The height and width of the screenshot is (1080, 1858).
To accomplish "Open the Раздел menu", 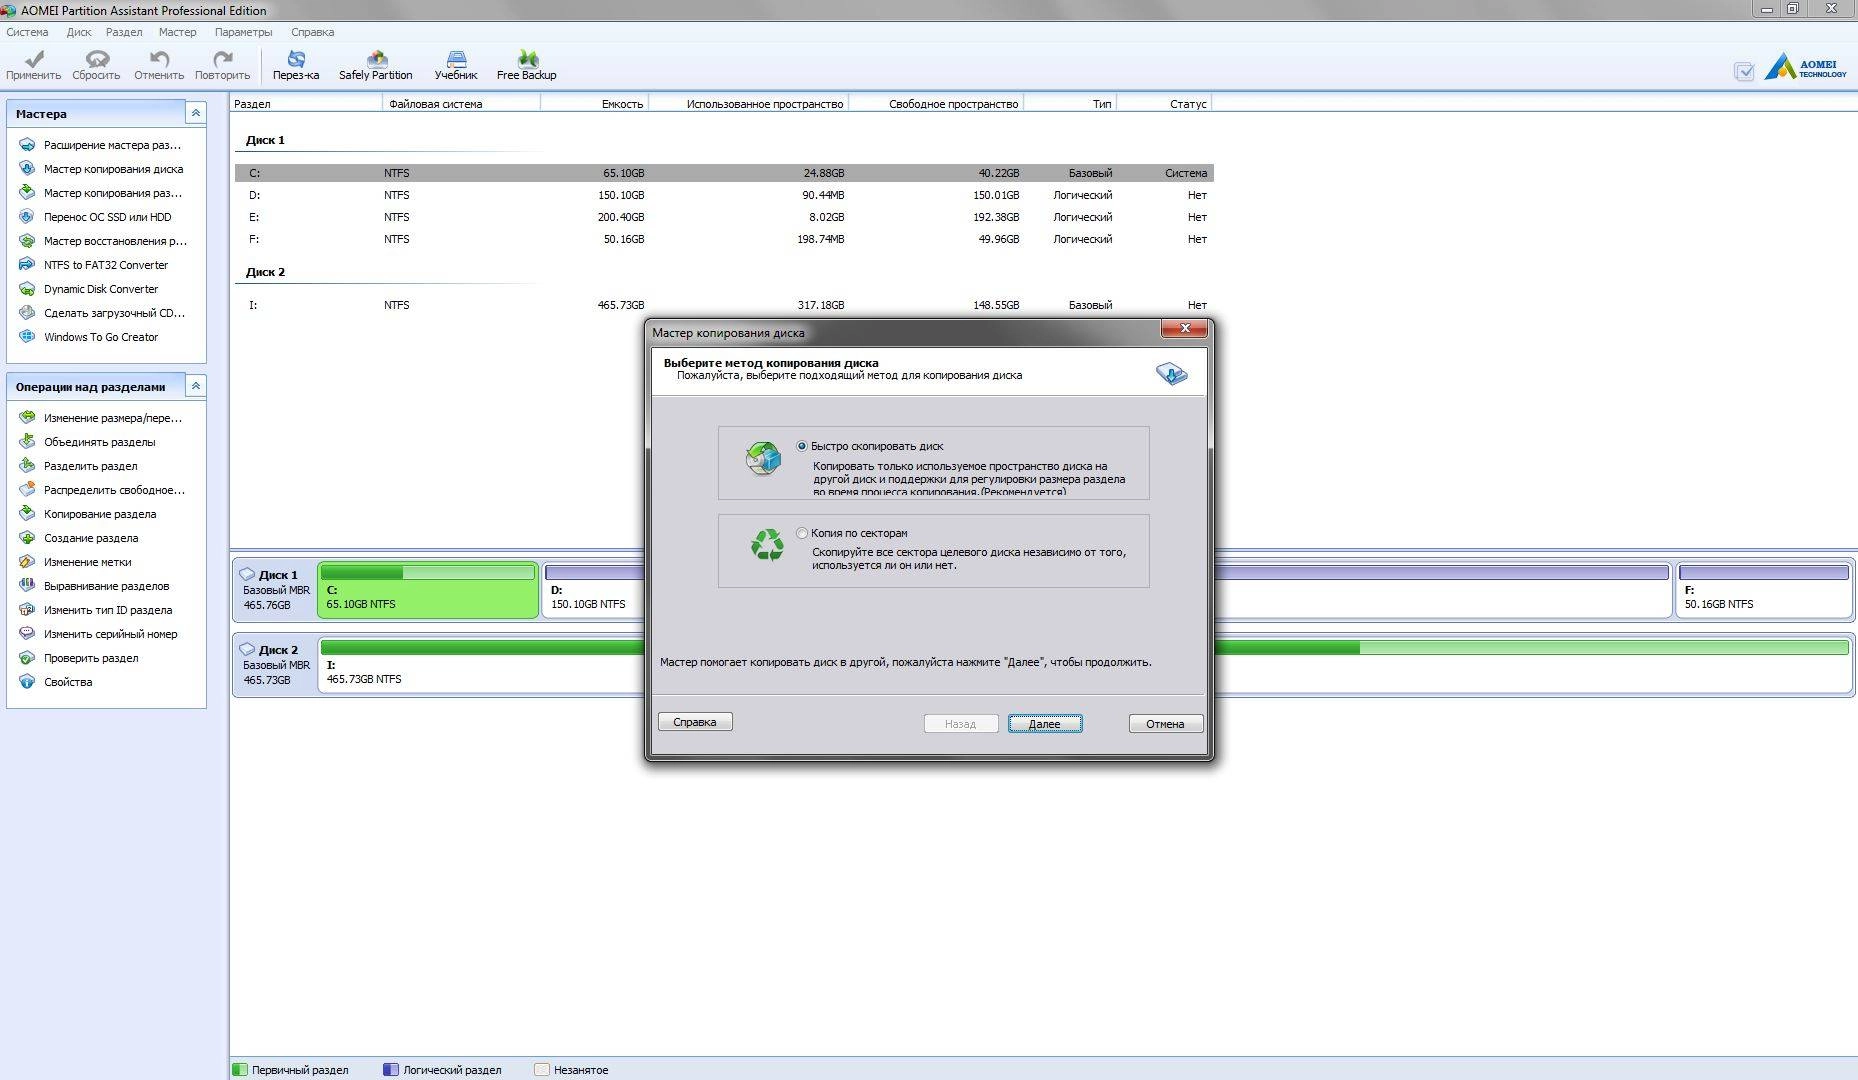I will point(124,32).
